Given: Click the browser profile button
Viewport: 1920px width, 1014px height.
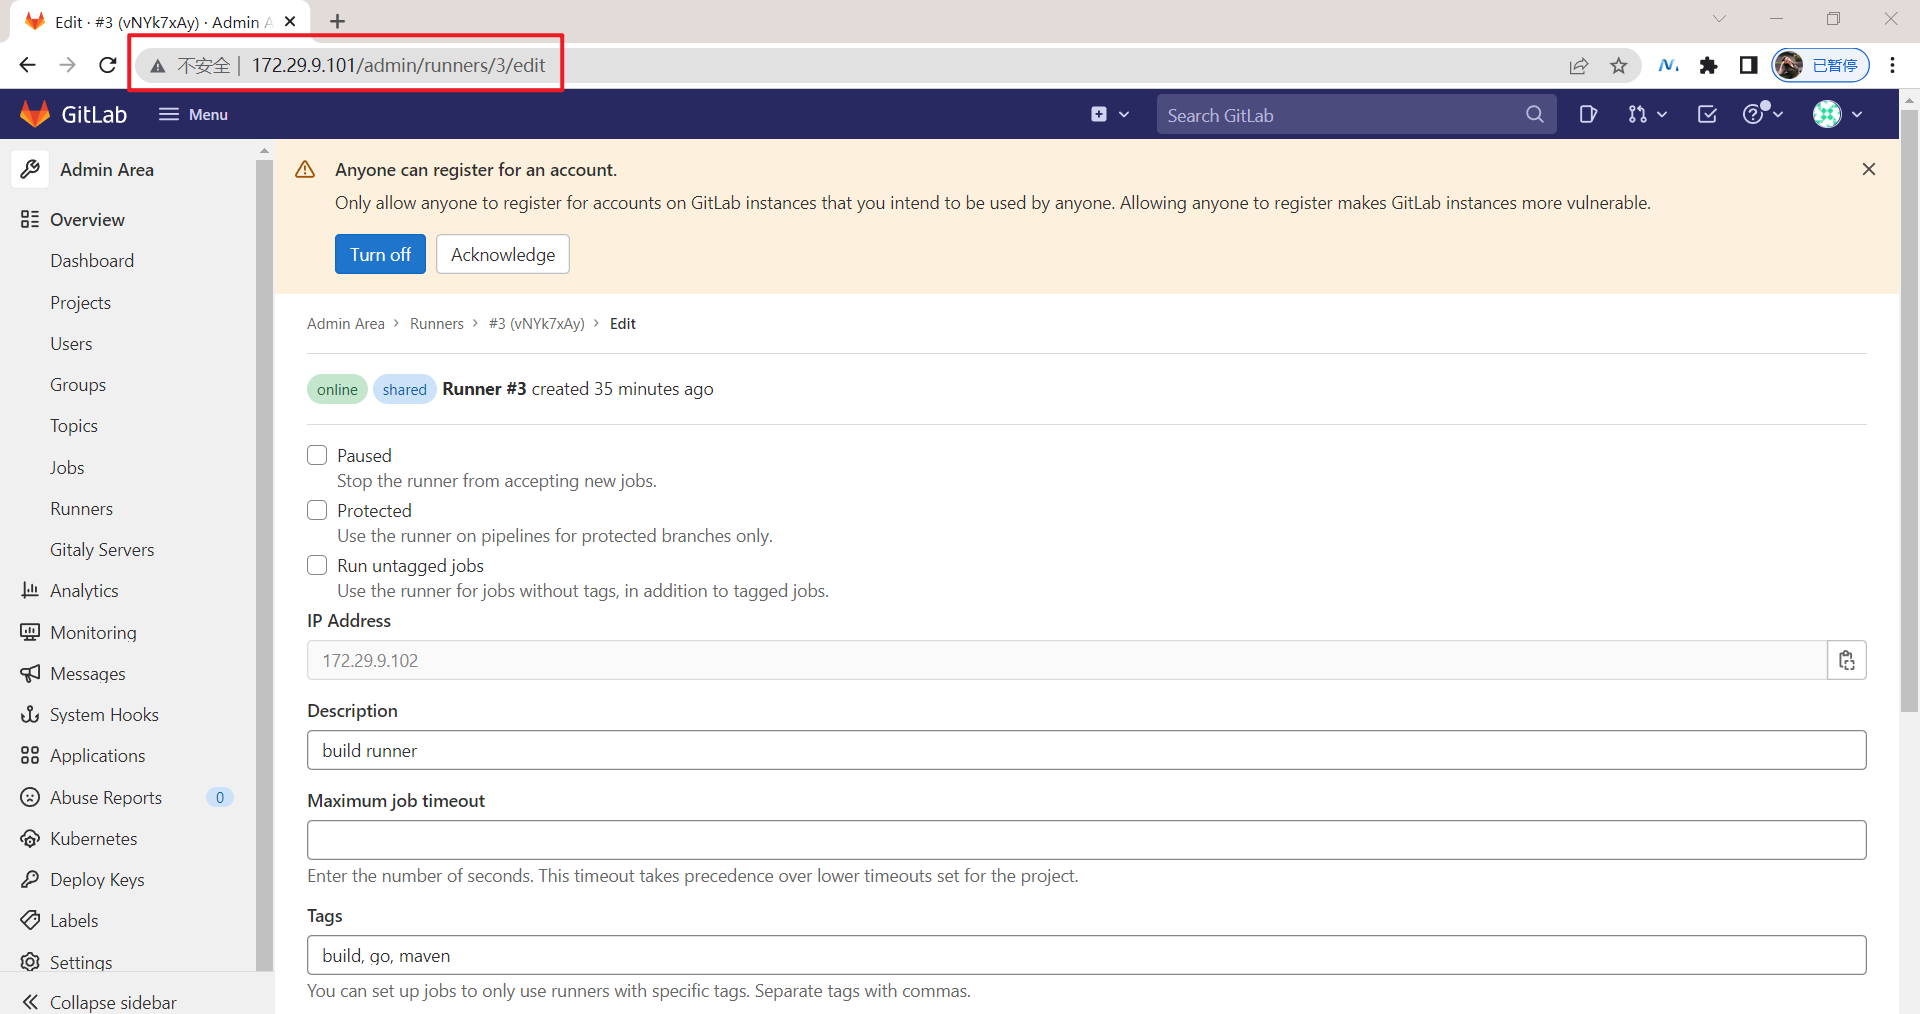Looking at the screenshot, I should (x=1820, y=65).
